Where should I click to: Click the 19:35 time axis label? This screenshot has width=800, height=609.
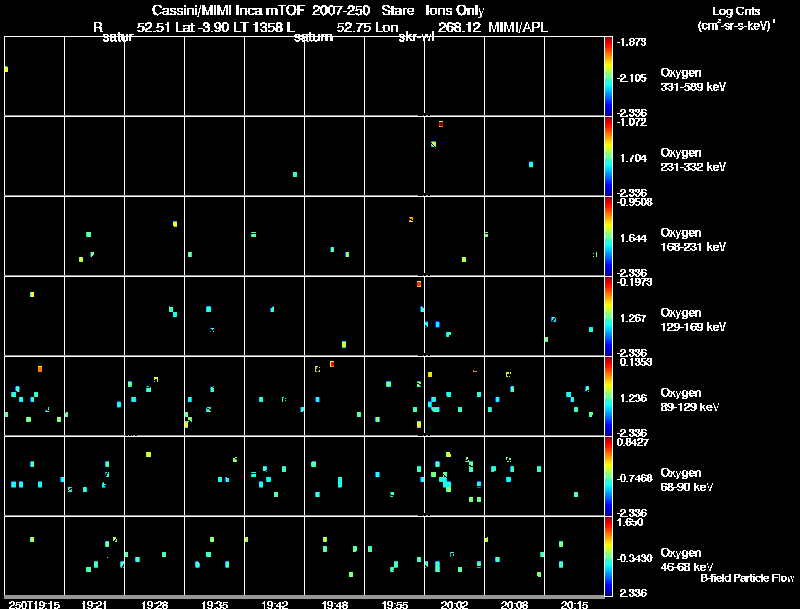point(214,604)
